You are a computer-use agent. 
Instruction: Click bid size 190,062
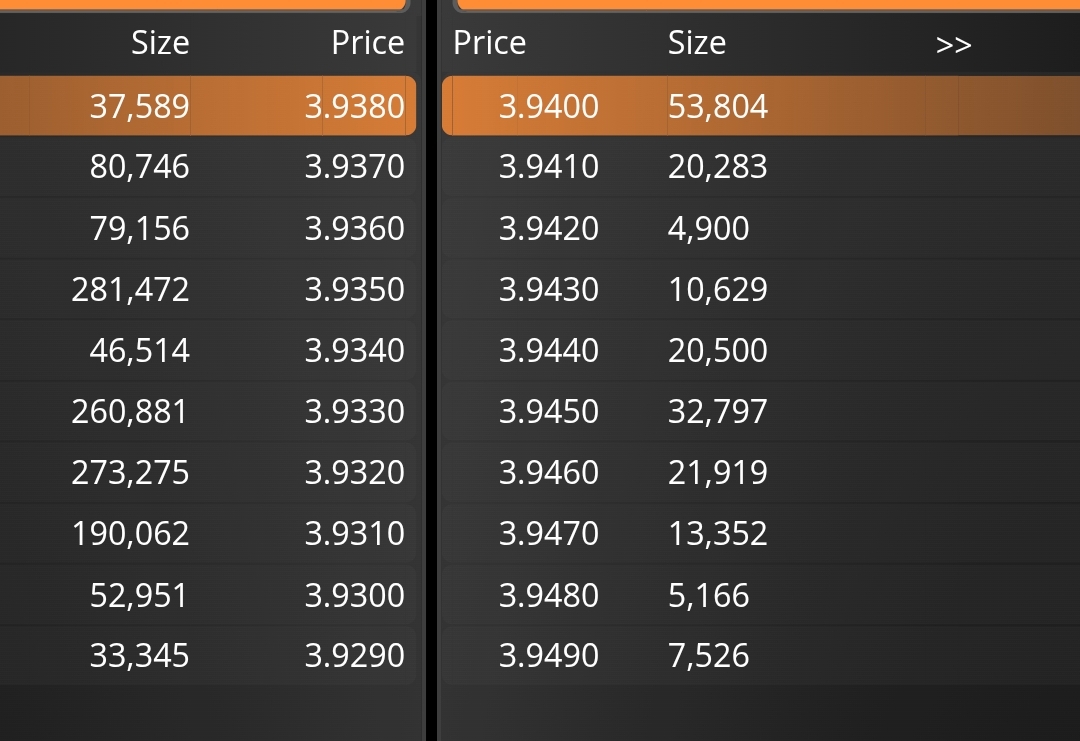130,533
